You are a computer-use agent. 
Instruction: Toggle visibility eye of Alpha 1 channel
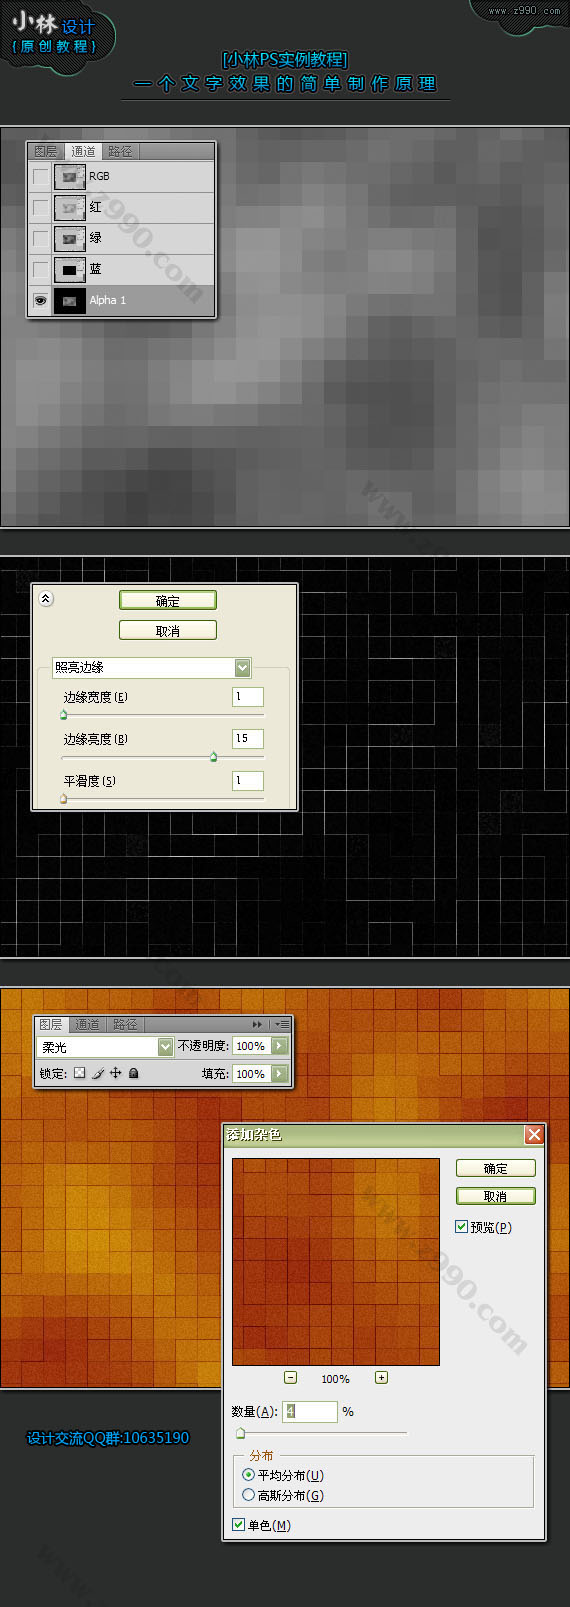40,300
